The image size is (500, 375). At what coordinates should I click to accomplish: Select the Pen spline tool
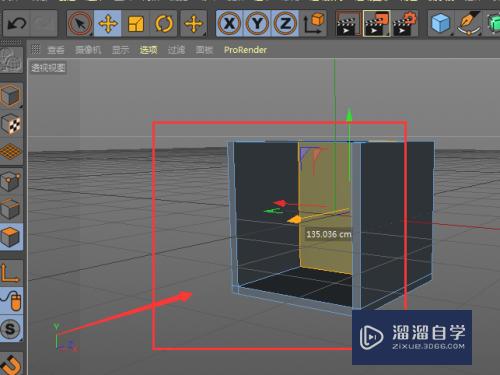pyautogui.click(x=469, y=23)
